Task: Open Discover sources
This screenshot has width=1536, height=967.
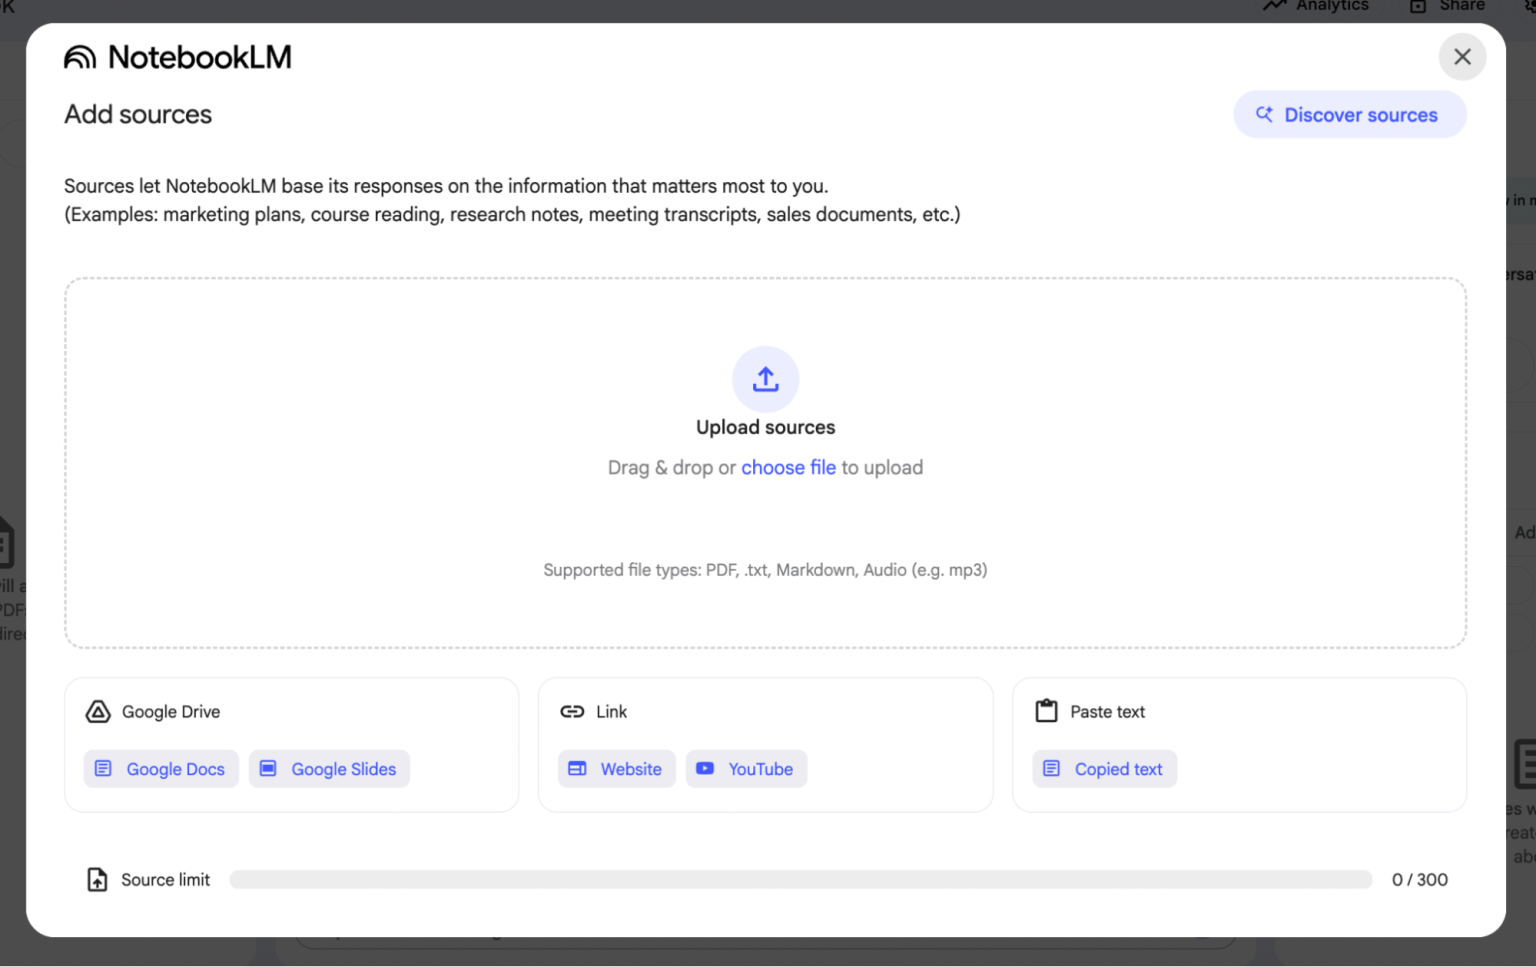Action: 1350,115
